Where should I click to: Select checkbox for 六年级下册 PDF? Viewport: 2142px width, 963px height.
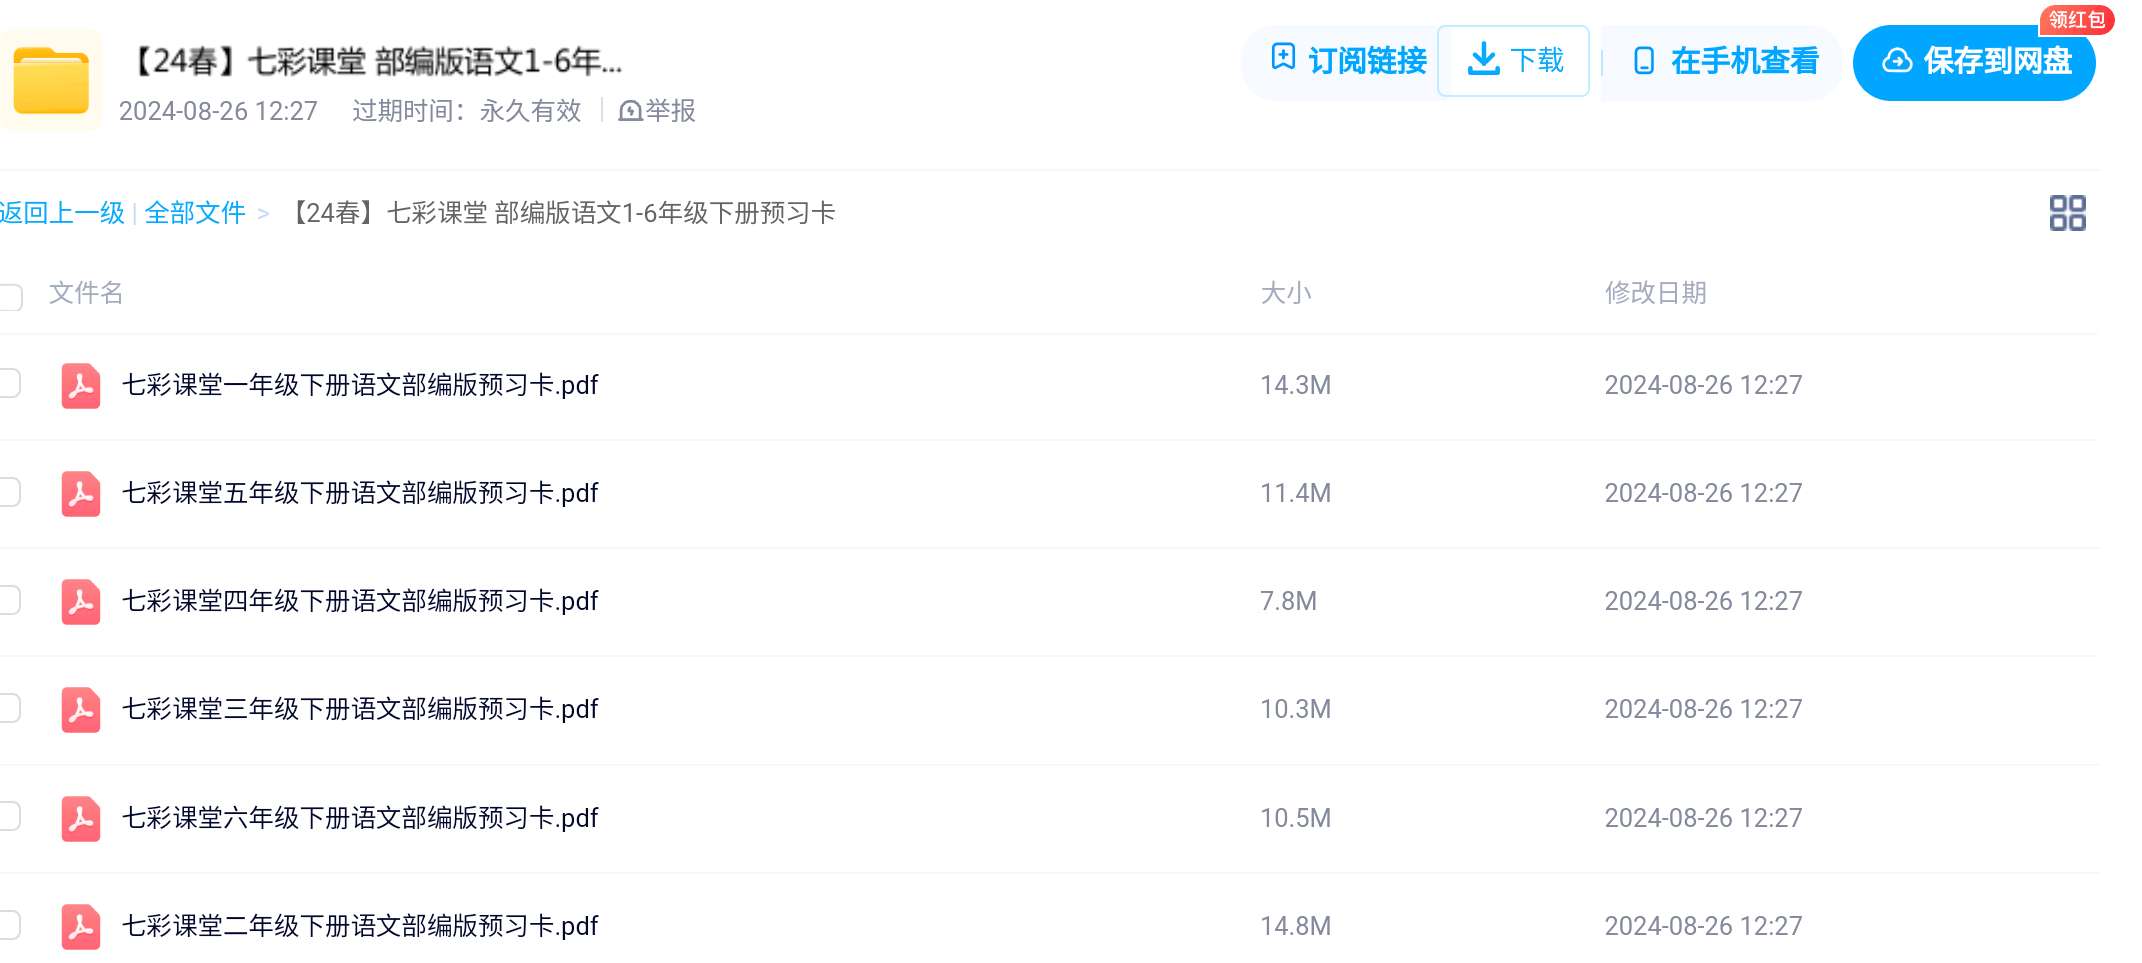tap(9, 817)
